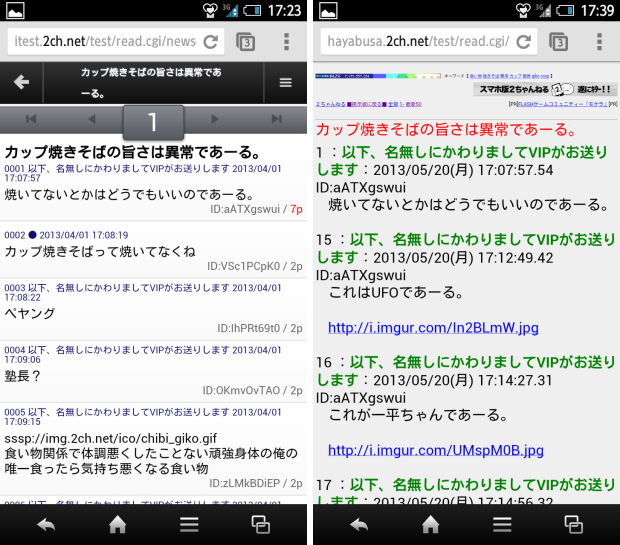This screenshot has width=620, height=545.
Task: Jump to the last page of the thread
Action: click(276, 121)
